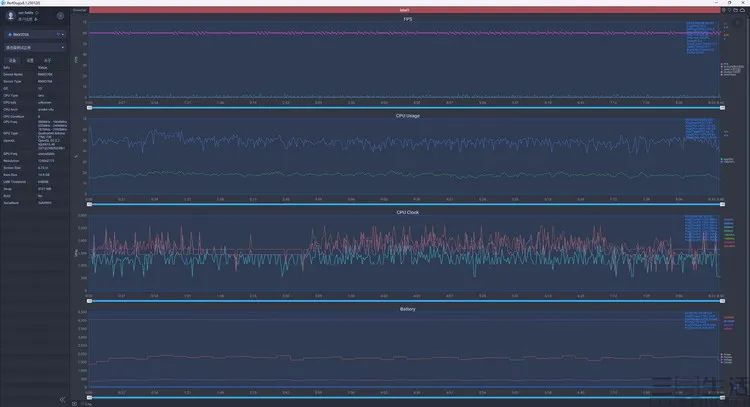Click the small tab left of the red bar
Screen dimensions: 750x407
pos(80,10)
